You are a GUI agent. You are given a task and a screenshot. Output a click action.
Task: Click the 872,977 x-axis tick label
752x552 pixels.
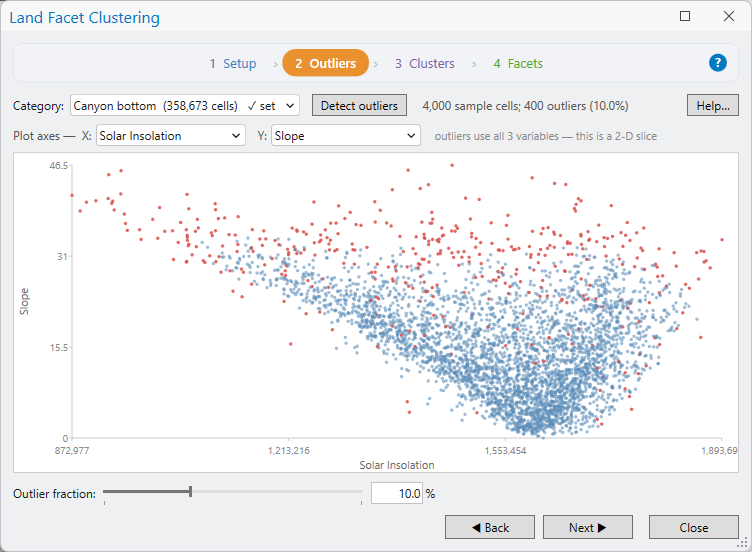72,451
